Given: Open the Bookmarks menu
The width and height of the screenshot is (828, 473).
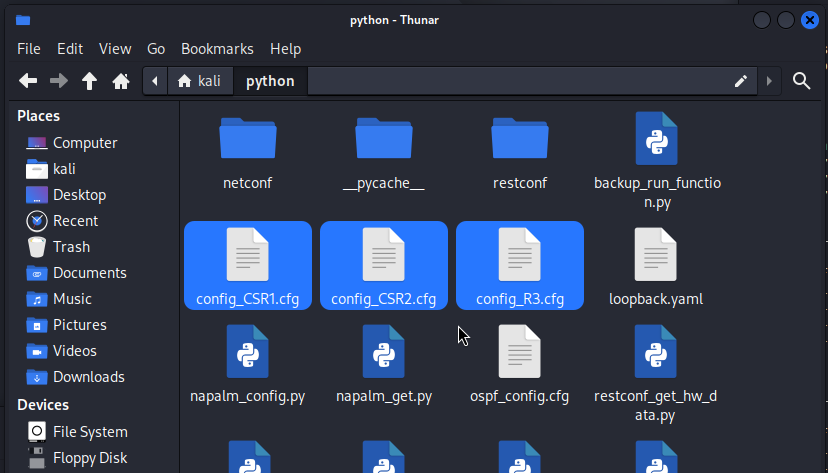Looking at the screenshot, I should pyautogui.click(x=217, y=49).
